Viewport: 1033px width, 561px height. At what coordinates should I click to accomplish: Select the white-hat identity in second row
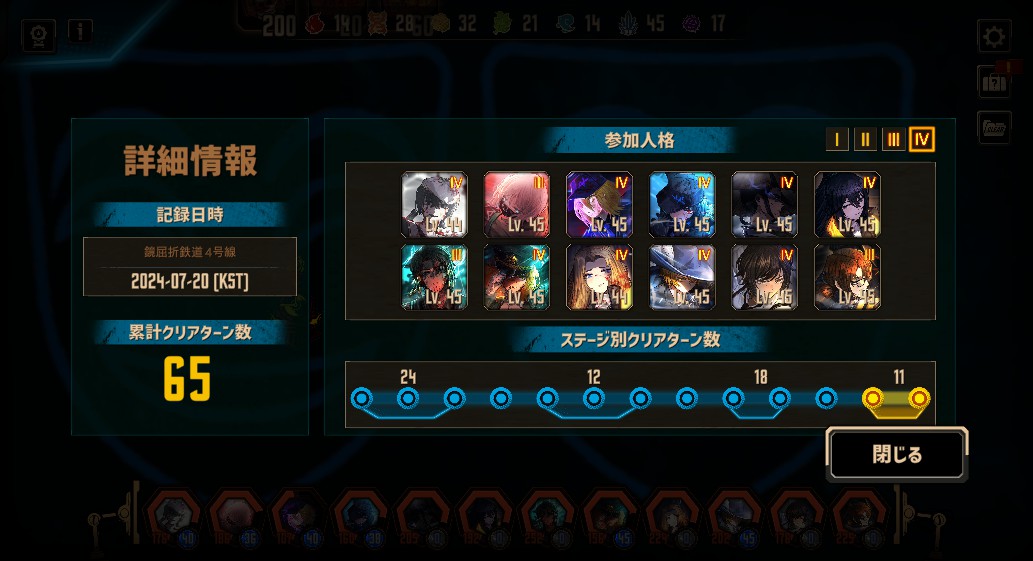(682, 277)
